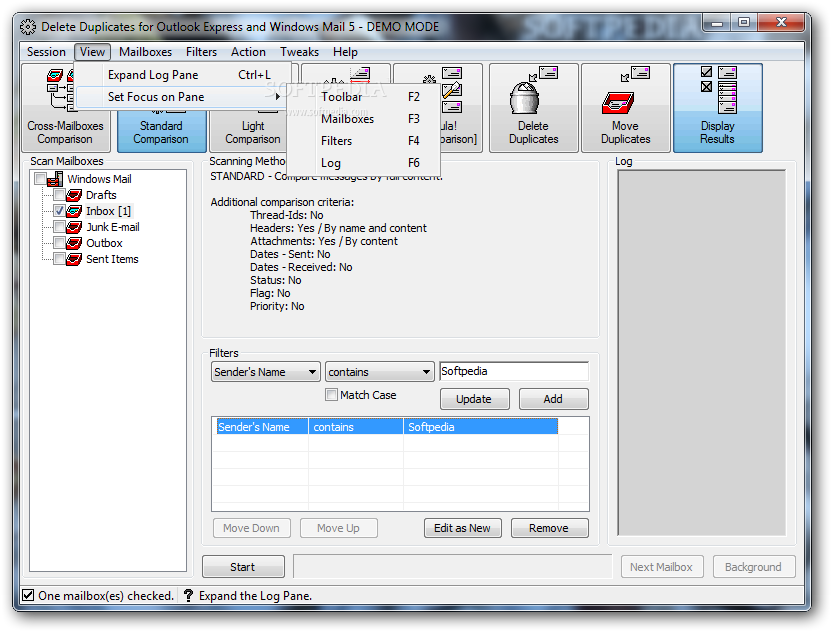Screen dimensions: 832x632
Task: Choose the Light Comparison toolbar button
Action: (x=253, y=132)
